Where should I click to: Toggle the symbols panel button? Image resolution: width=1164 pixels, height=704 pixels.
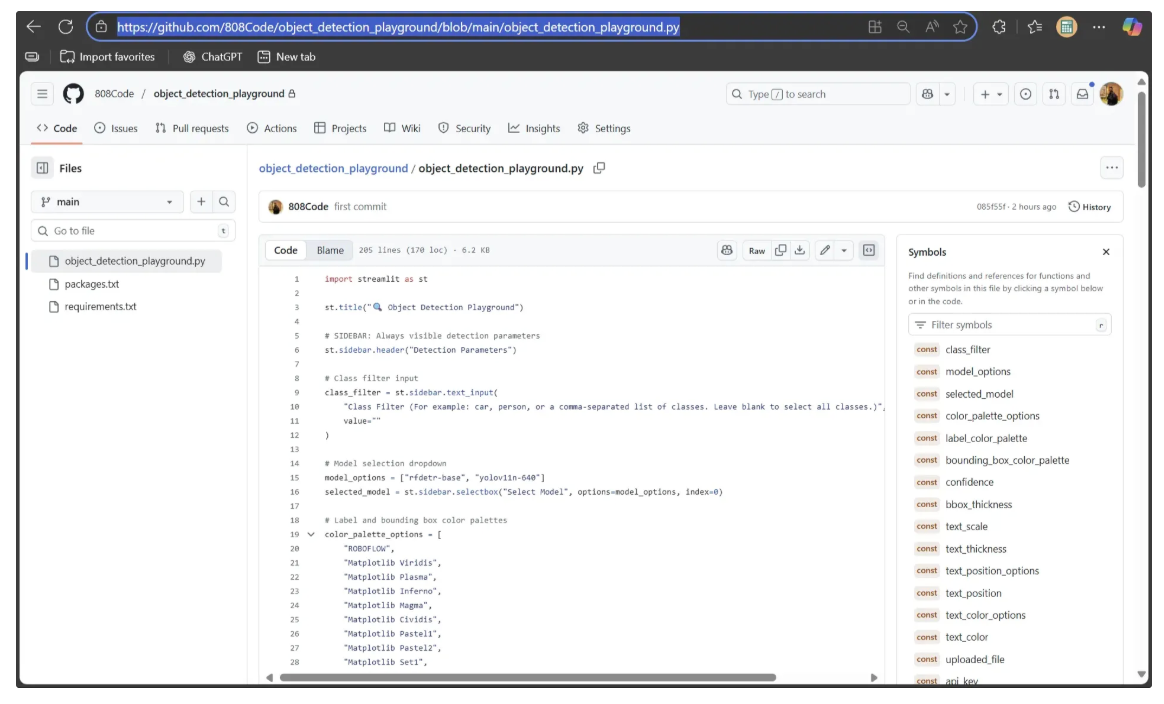point(869,251)
